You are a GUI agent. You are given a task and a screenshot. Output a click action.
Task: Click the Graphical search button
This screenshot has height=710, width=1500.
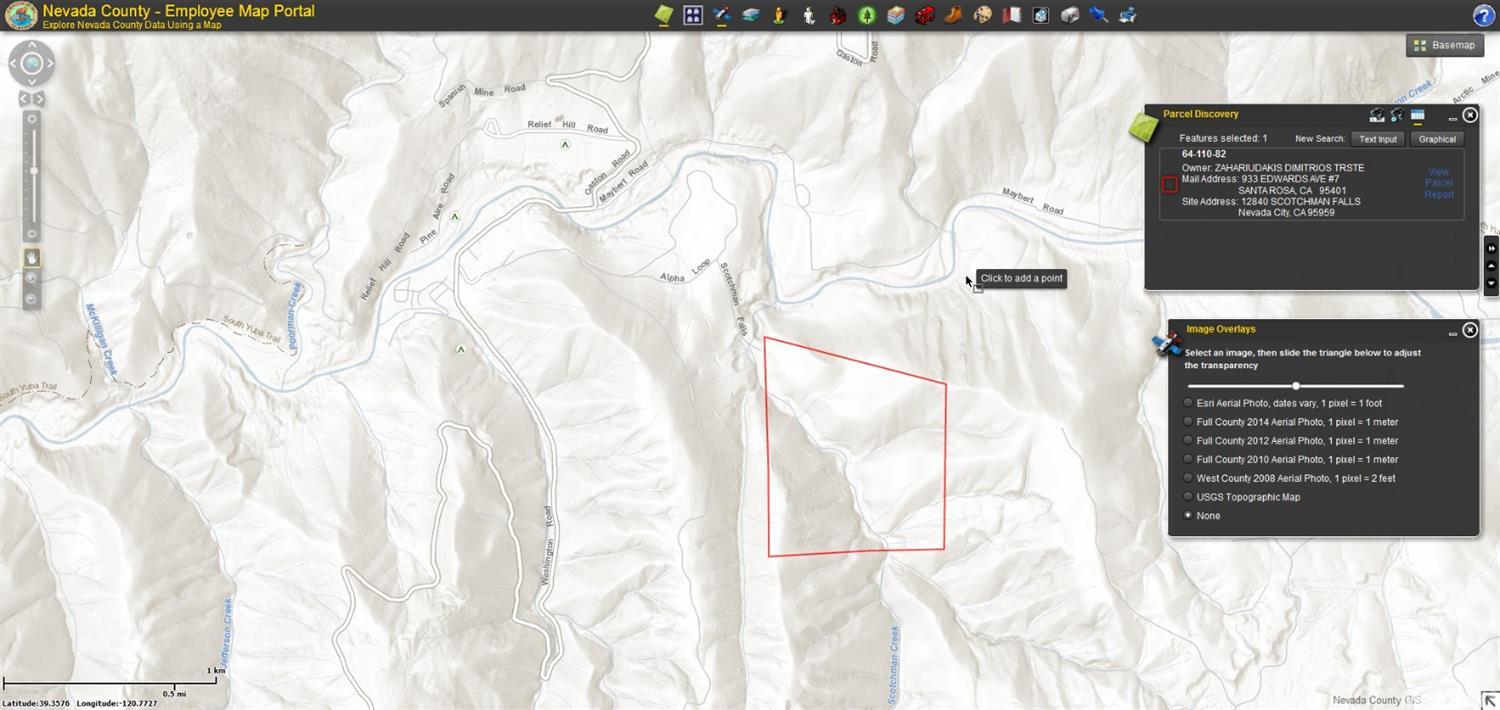1437,139
